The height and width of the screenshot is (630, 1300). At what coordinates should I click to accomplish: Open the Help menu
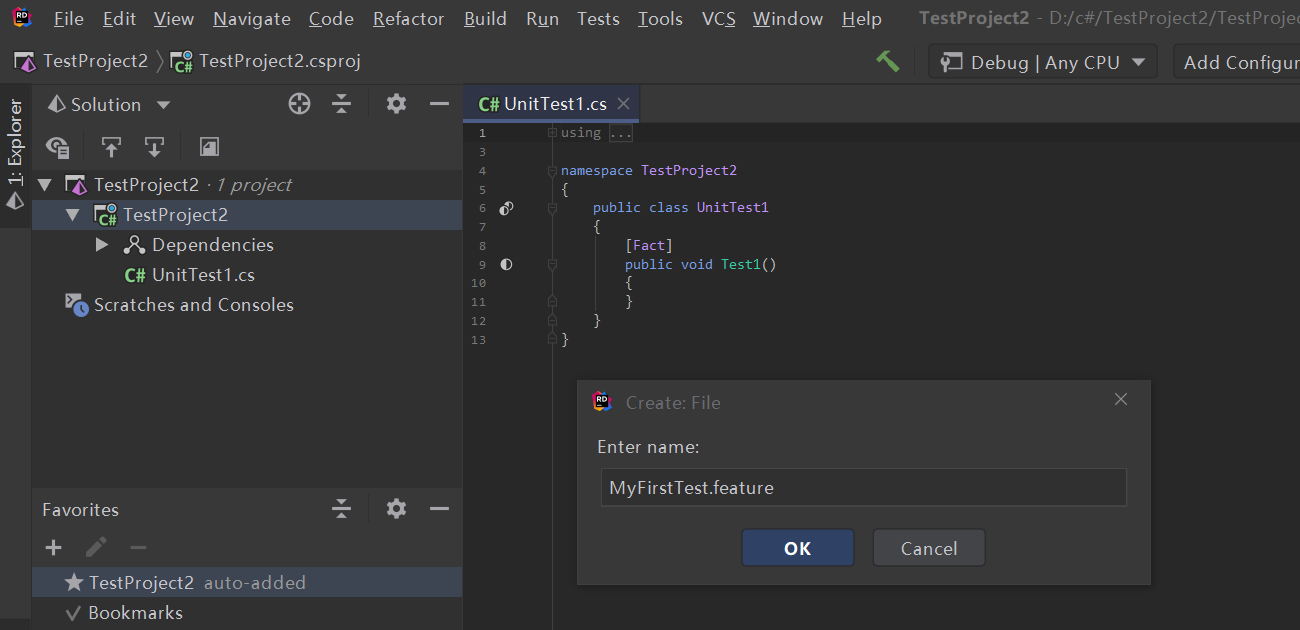(861, 19)
